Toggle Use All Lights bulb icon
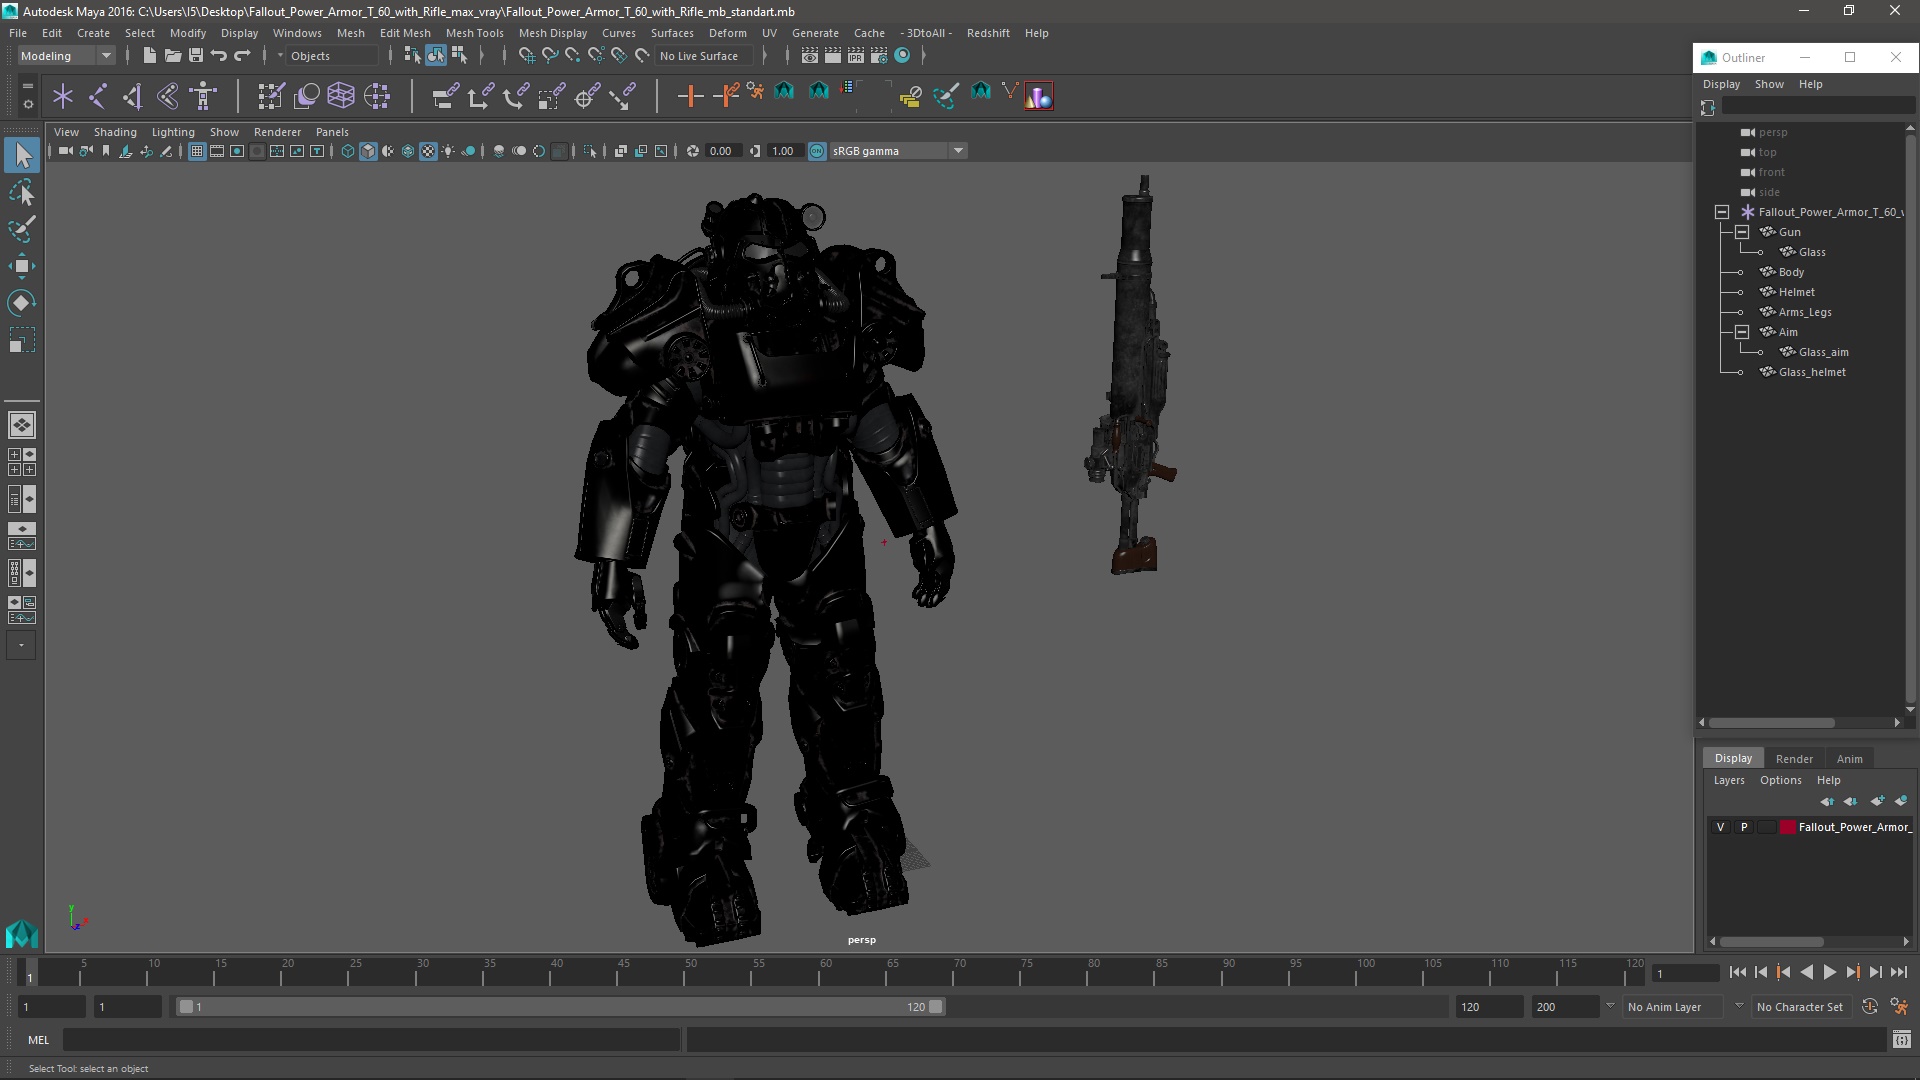Viewport: 1920px width, 1080px height. (448, 151)
